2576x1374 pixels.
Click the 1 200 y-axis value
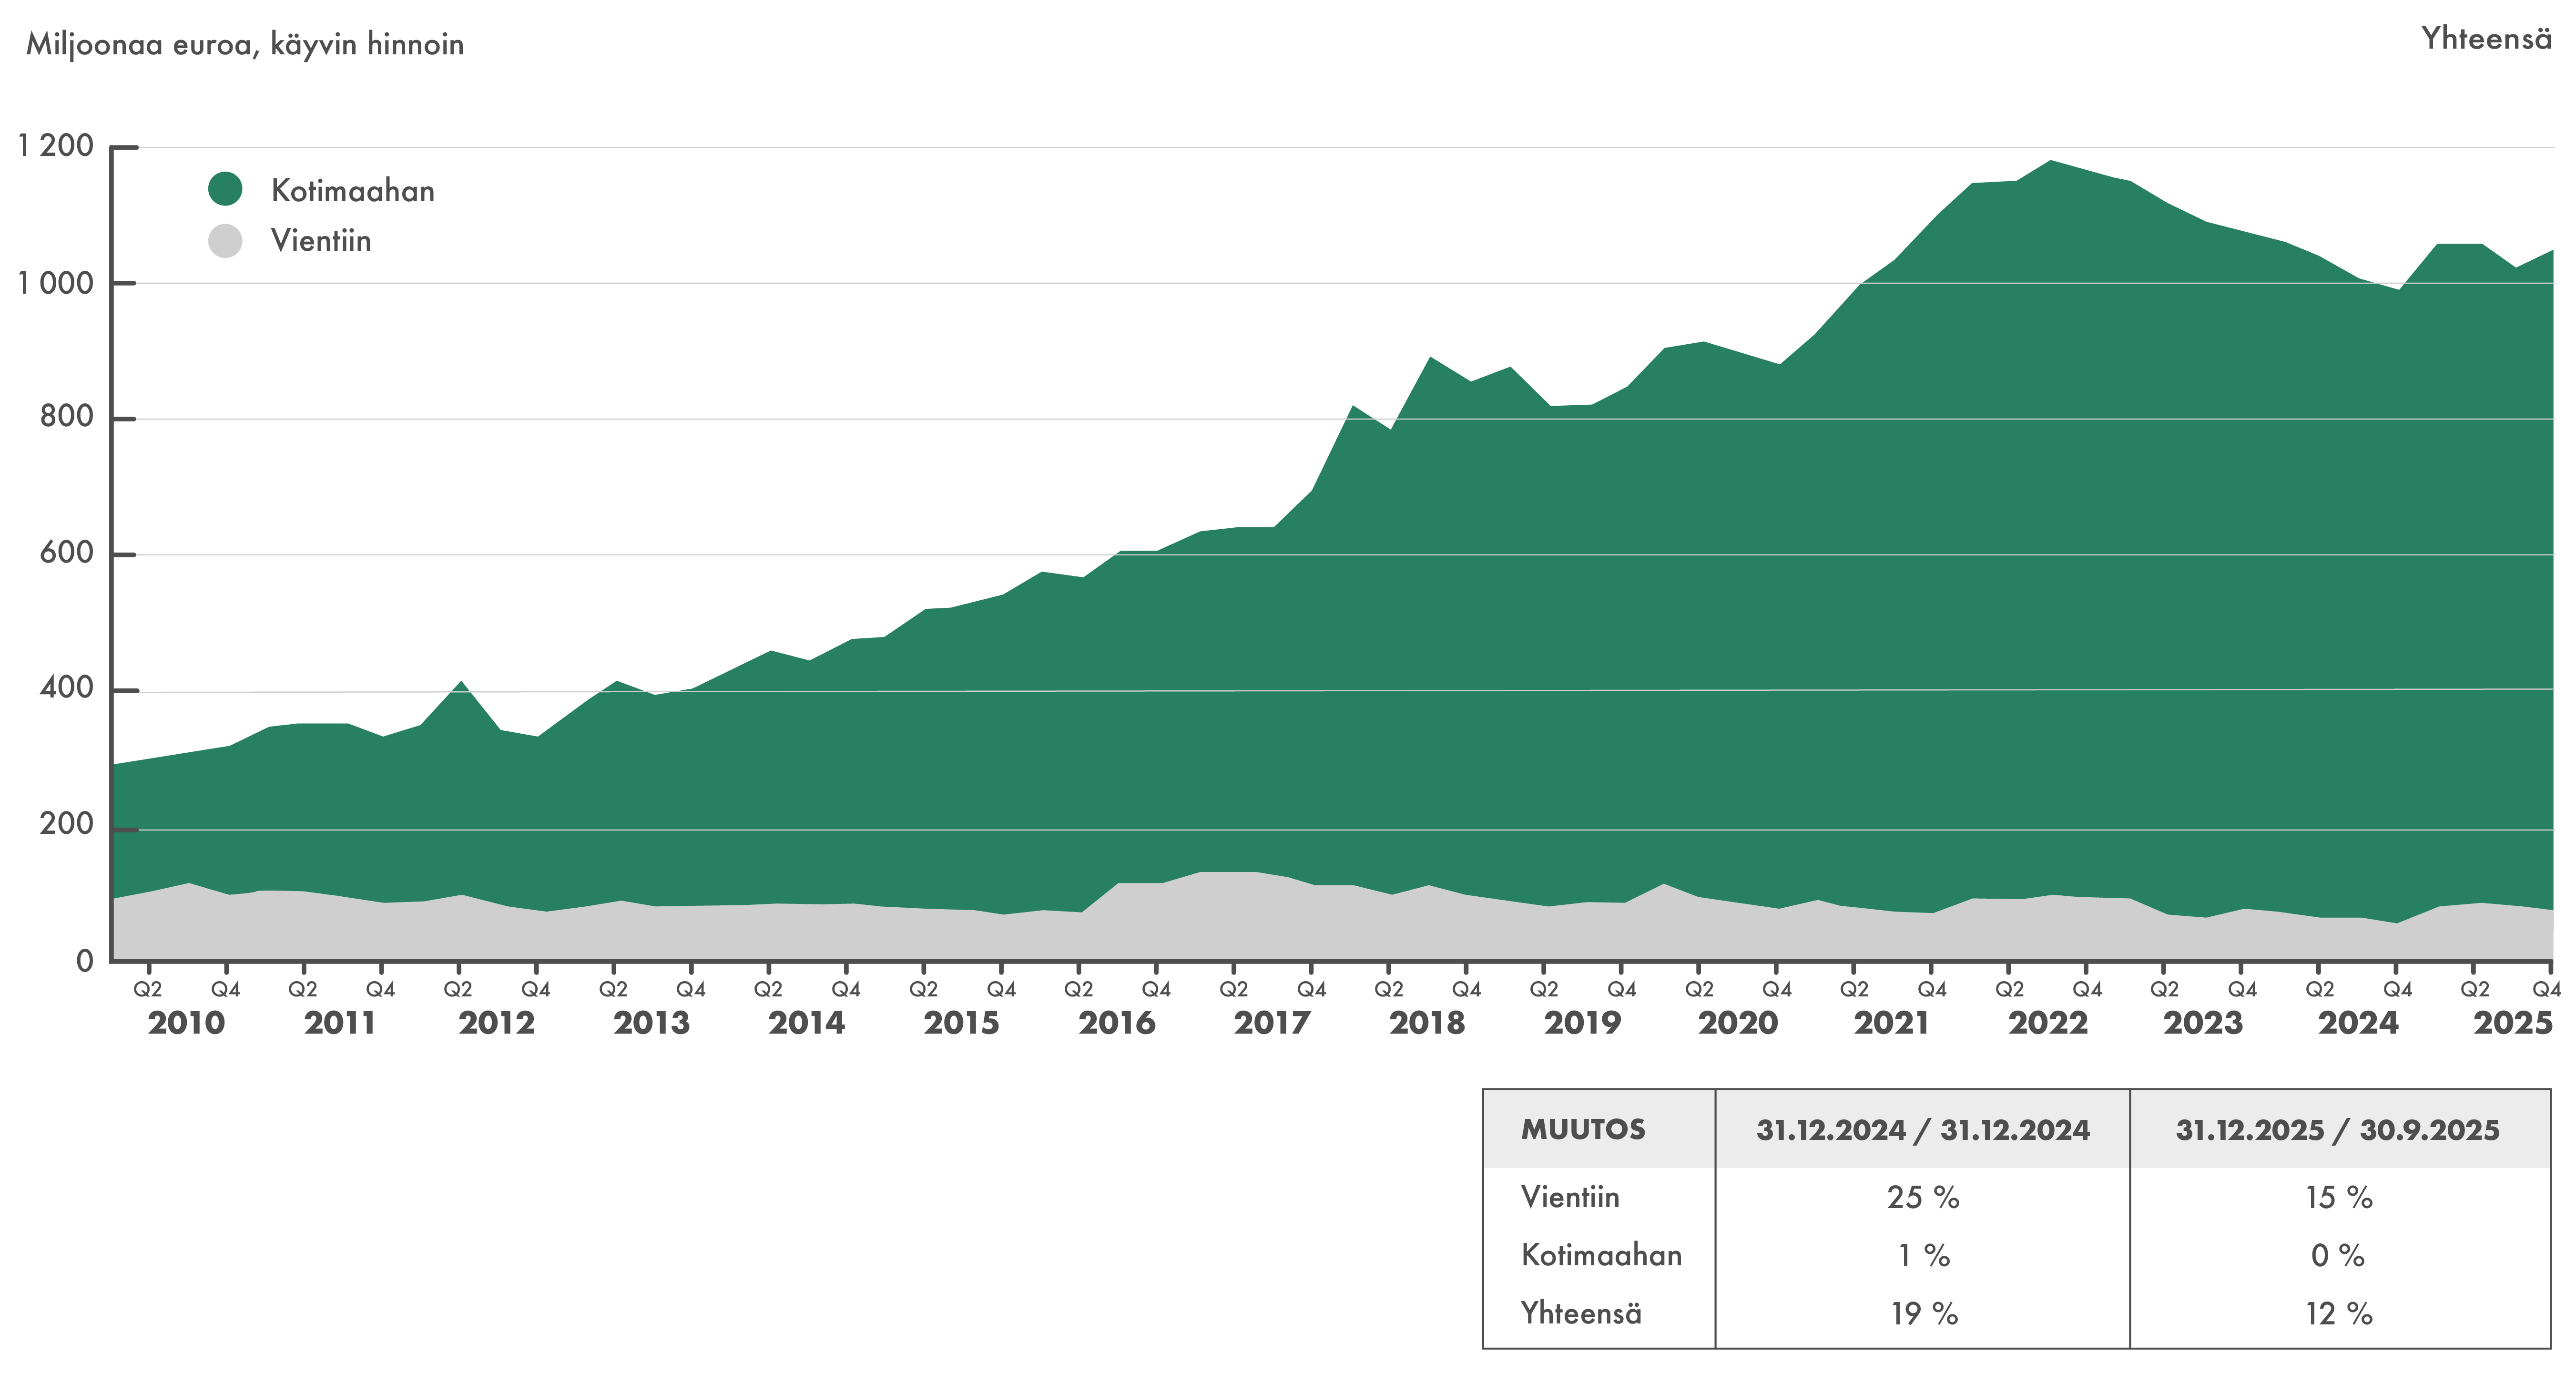pyautogui.click(x=56, y=146)
